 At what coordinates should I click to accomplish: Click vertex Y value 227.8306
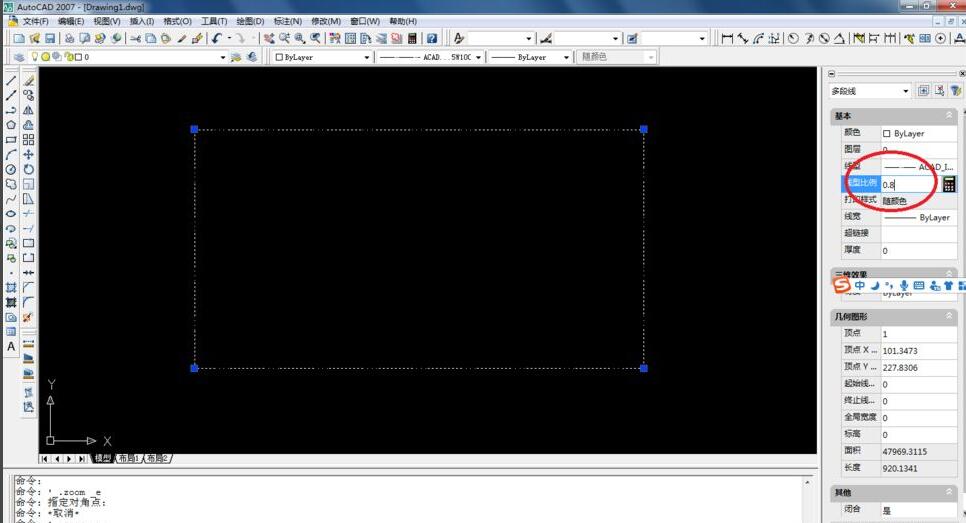click(x=919, y=367)
